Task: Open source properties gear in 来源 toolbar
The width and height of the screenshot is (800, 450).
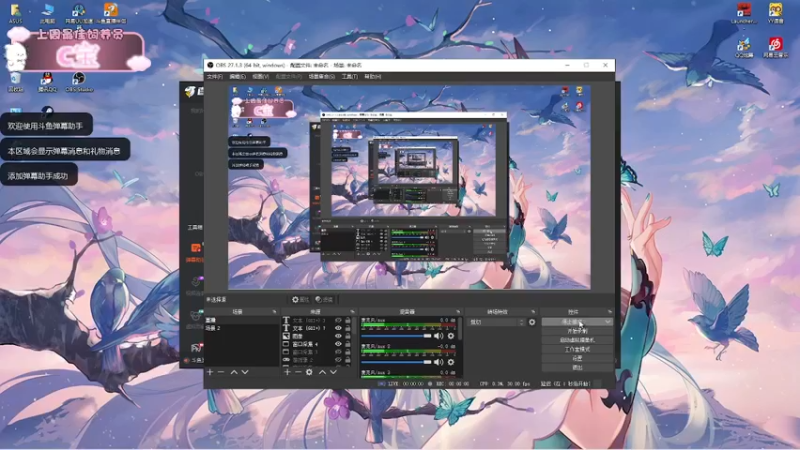Action: 309,372
